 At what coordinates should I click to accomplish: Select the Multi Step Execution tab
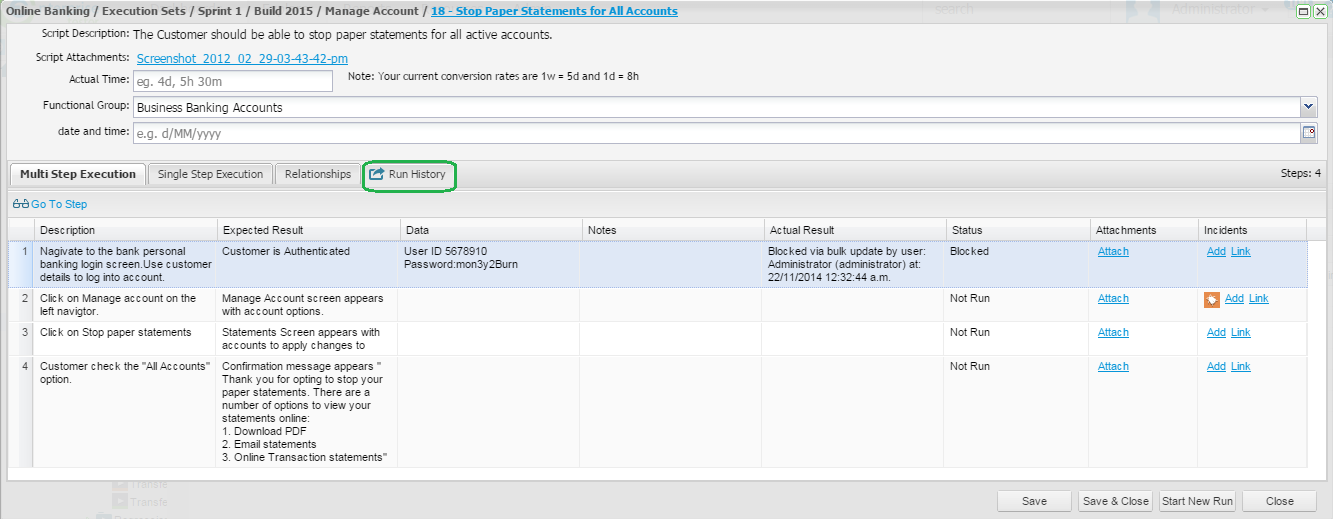coord(78,174)
